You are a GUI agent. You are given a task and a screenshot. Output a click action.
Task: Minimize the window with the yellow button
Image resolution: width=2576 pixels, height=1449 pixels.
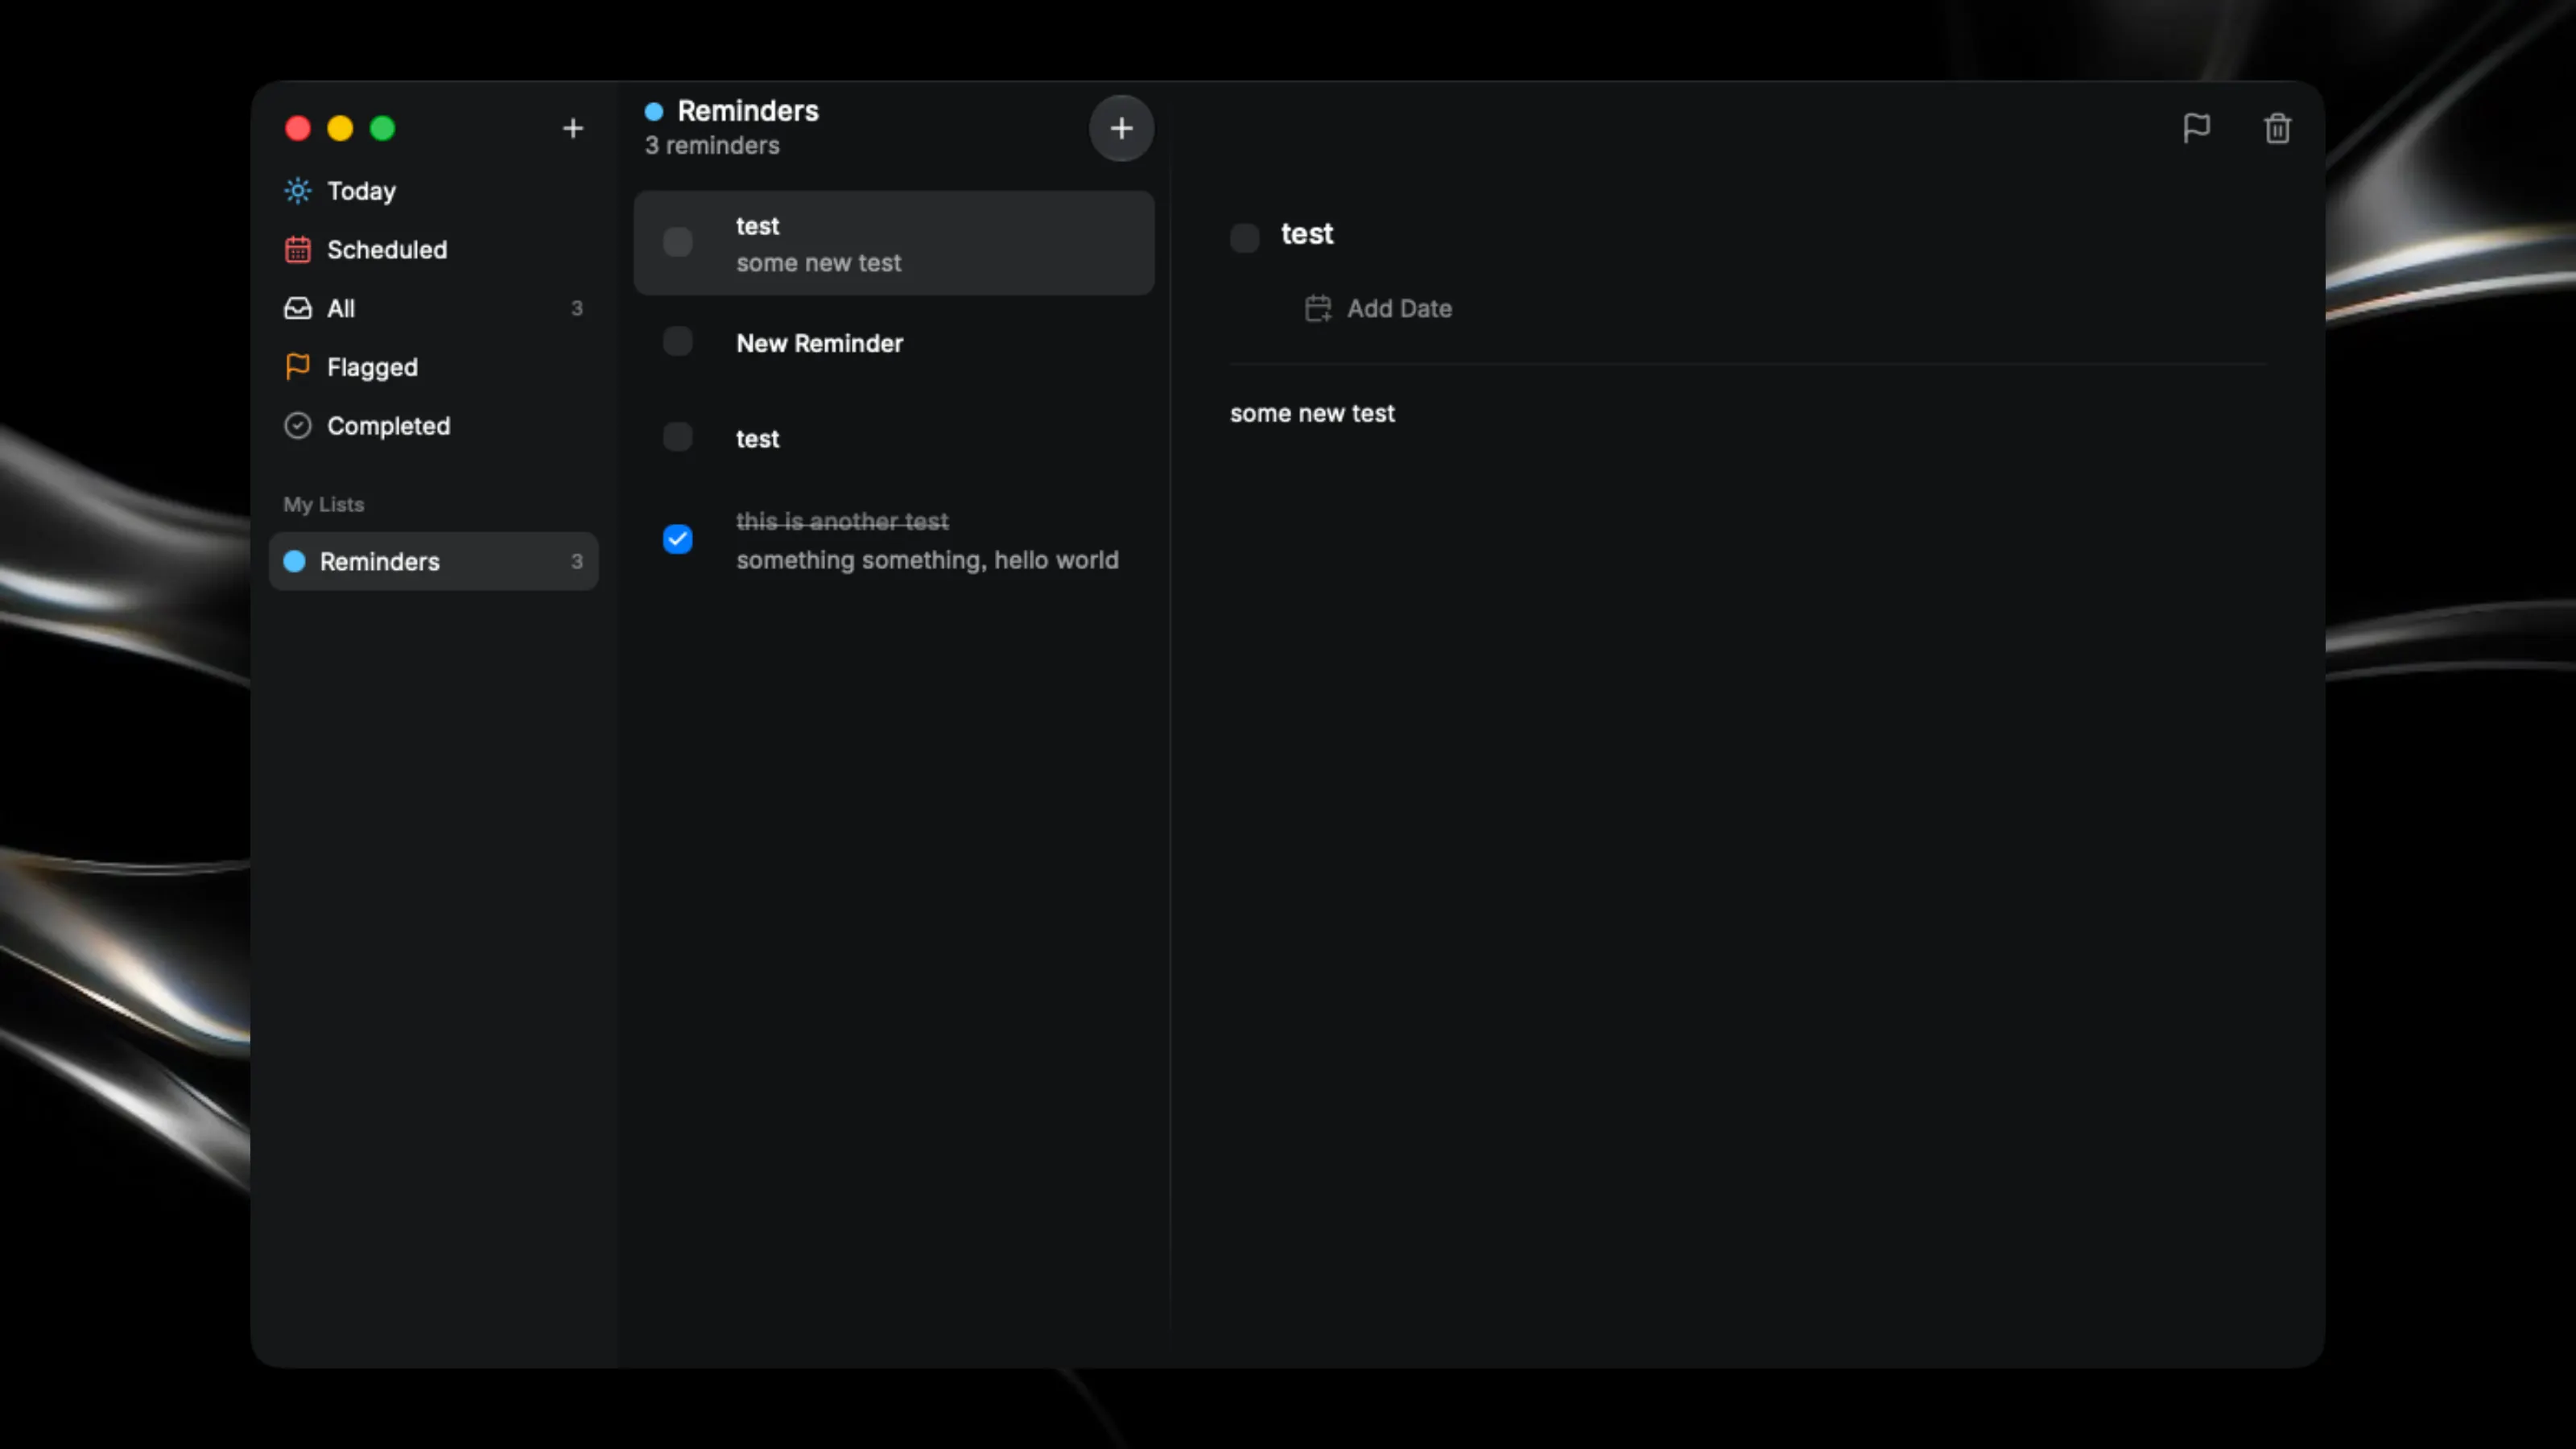point(340,128)
